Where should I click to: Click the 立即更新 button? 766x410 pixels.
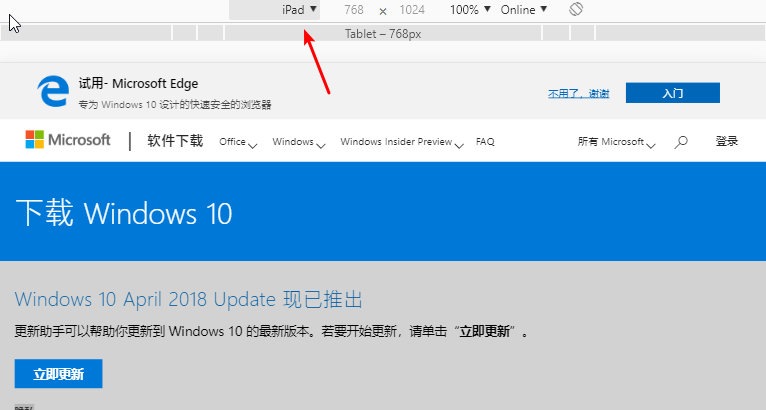click(59, 374)
